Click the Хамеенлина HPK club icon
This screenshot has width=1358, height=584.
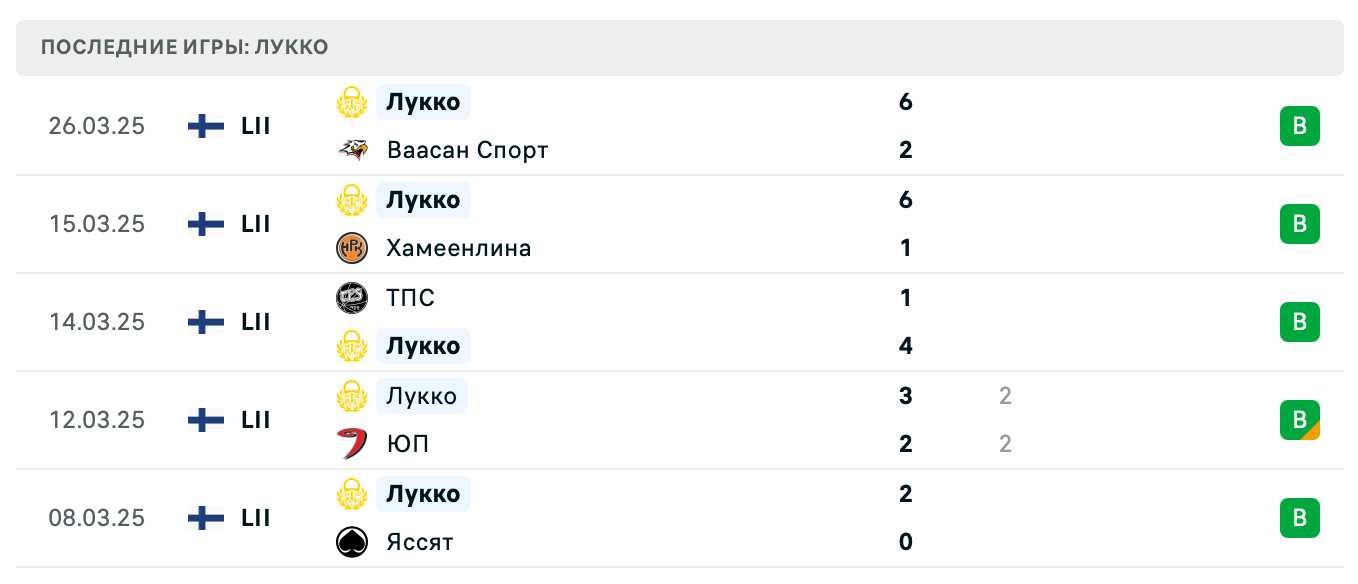coord(352,247)
